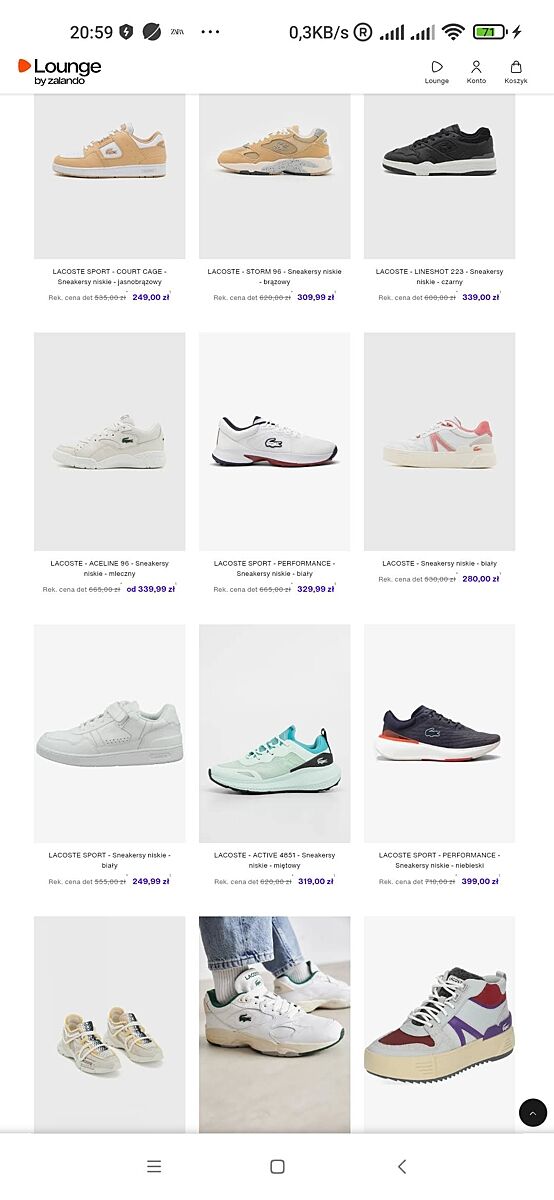The width and height of the screenshot is (554, 1200).
Task: Open the Konto account icon
Action: [x=476, y=67]
